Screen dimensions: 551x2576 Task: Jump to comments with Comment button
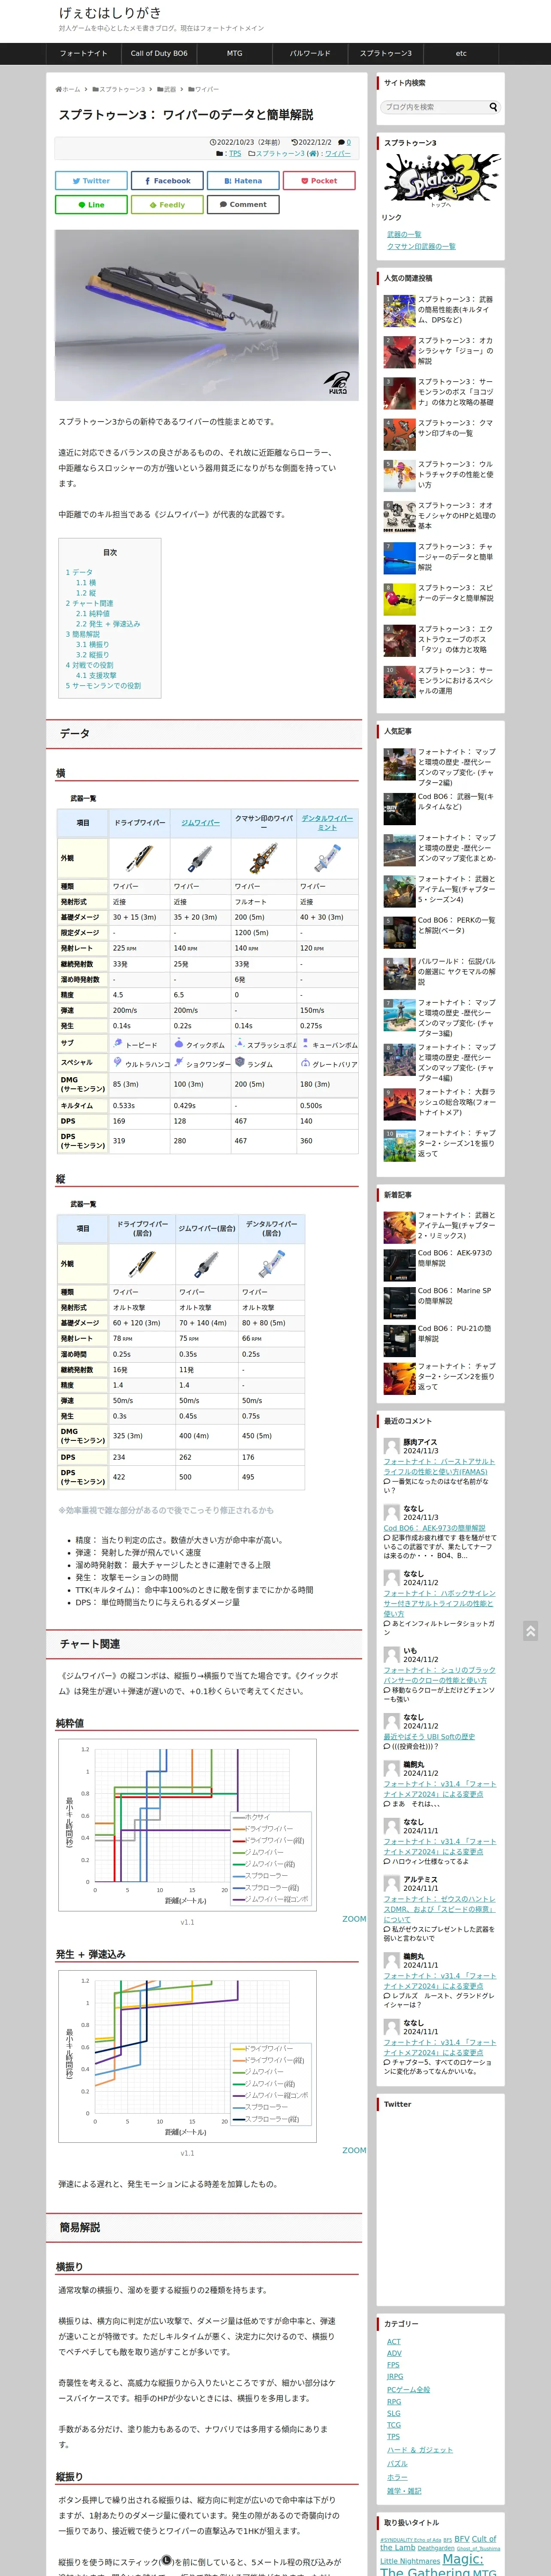tap(243, 205)
